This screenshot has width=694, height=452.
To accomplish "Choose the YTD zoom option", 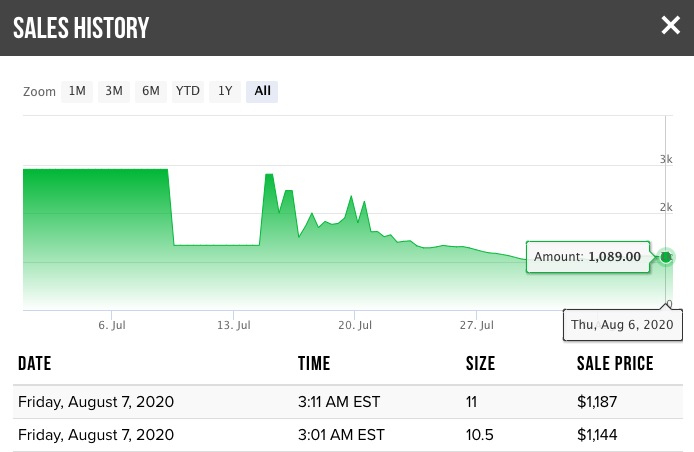I will pos(188,91).
